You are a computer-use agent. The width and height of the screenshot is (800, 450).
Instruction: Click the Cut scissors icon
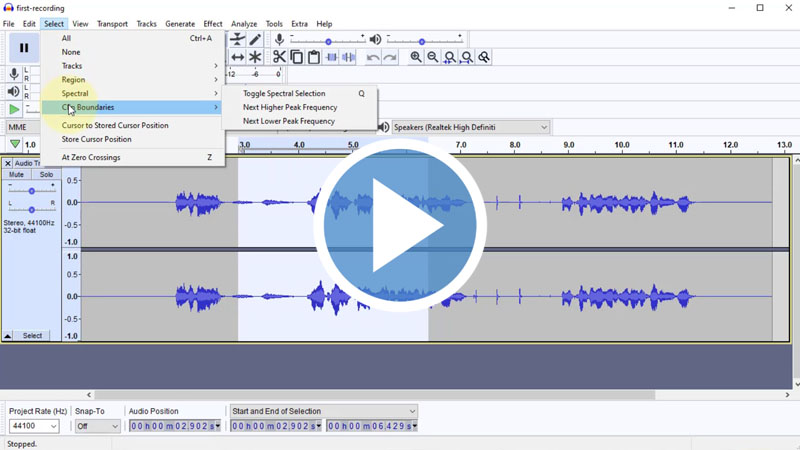(x=279, y=57)
